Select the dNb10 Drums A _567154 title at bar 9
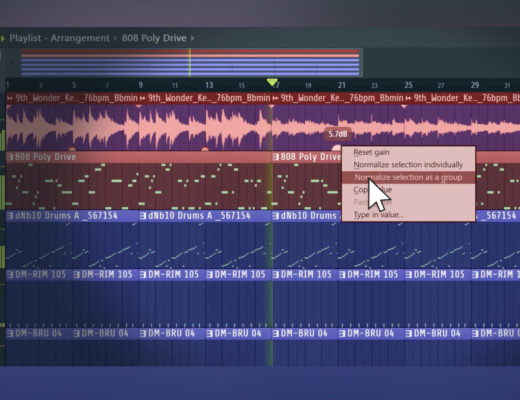The image size is (520, 400). click(199, 216)
